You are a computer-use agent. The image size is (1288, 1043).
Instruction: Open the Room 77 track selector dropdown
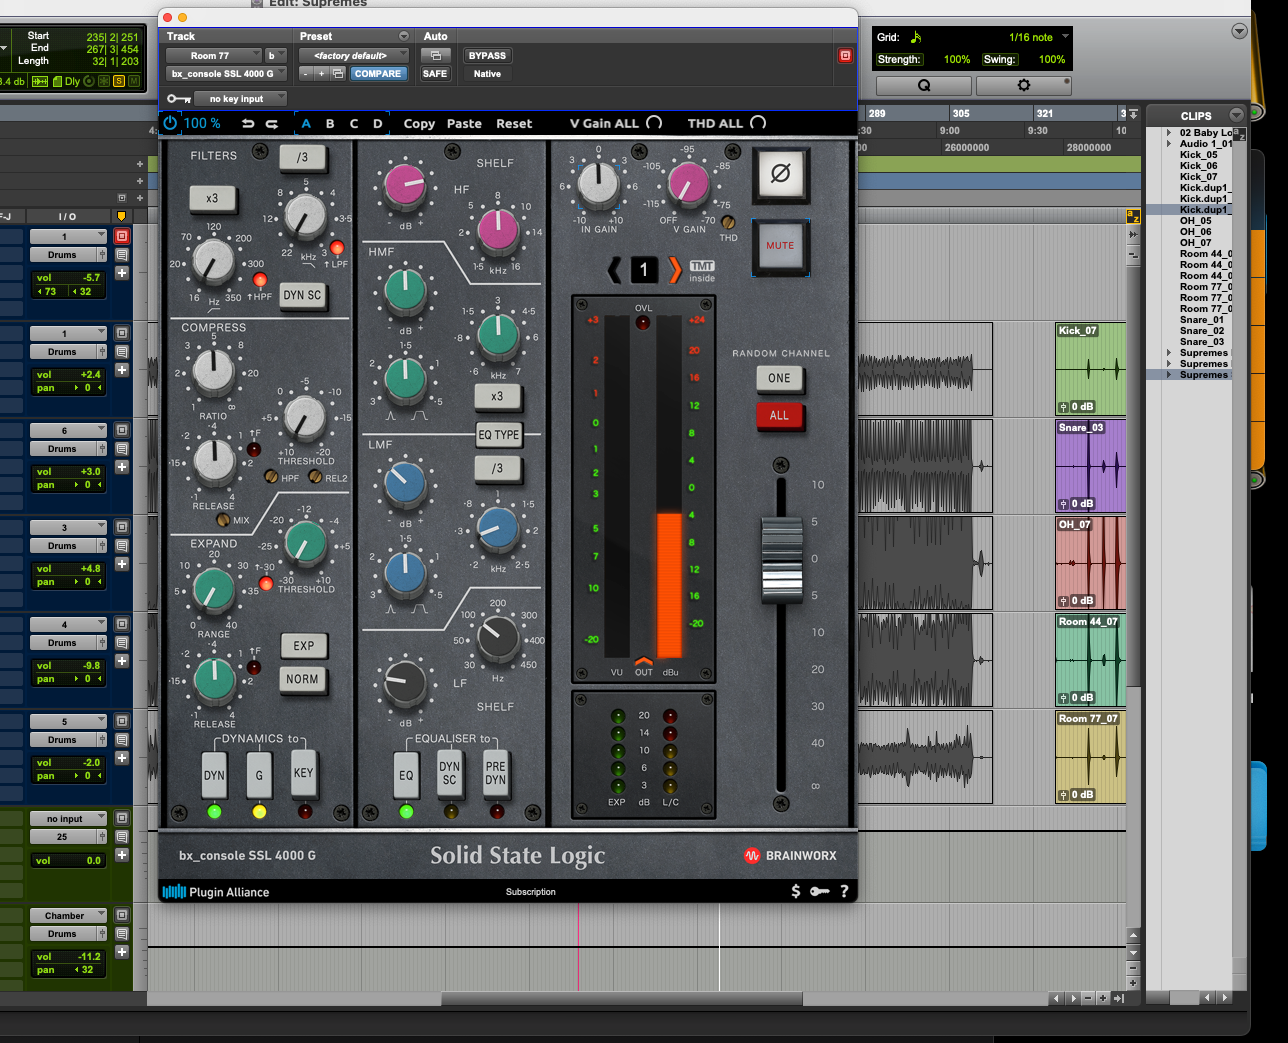[x=213, y=56]
